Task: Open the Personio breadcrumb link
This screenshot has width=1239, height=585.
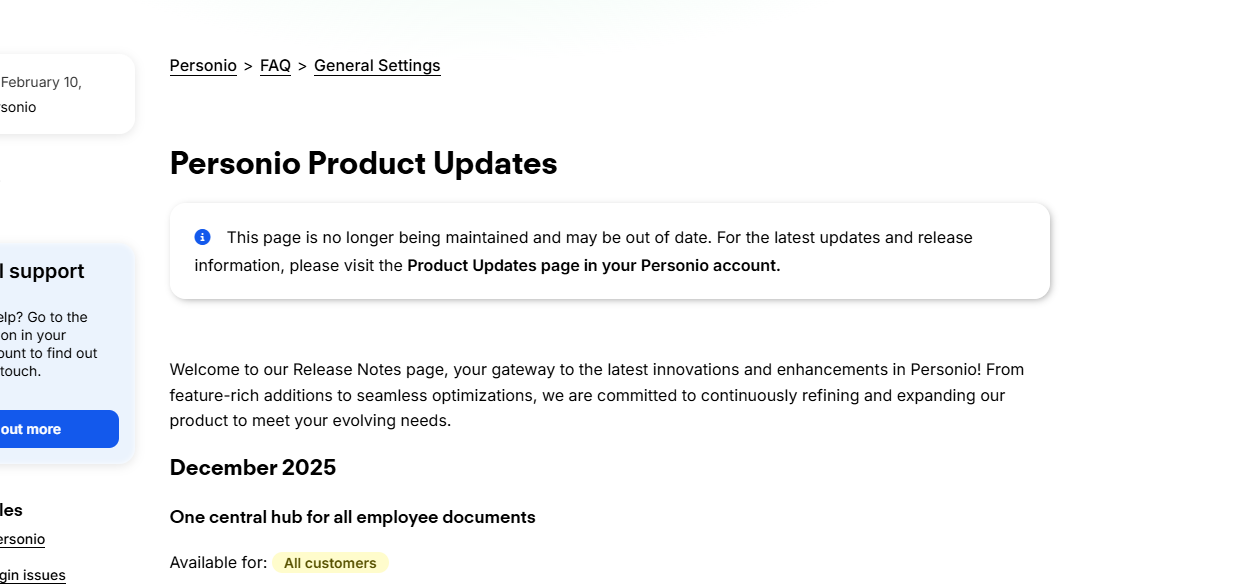Action: (203, 65)
